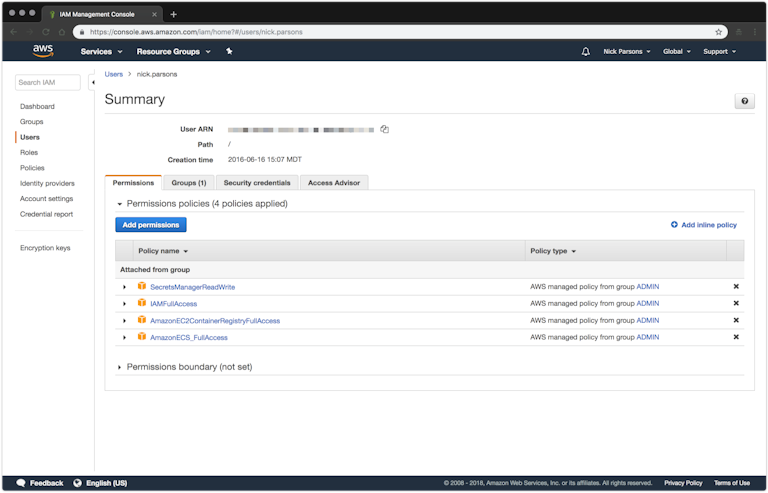Remove the IAMFullAccess policy with X
Viewport: 768px width, 493px height.
736,303
